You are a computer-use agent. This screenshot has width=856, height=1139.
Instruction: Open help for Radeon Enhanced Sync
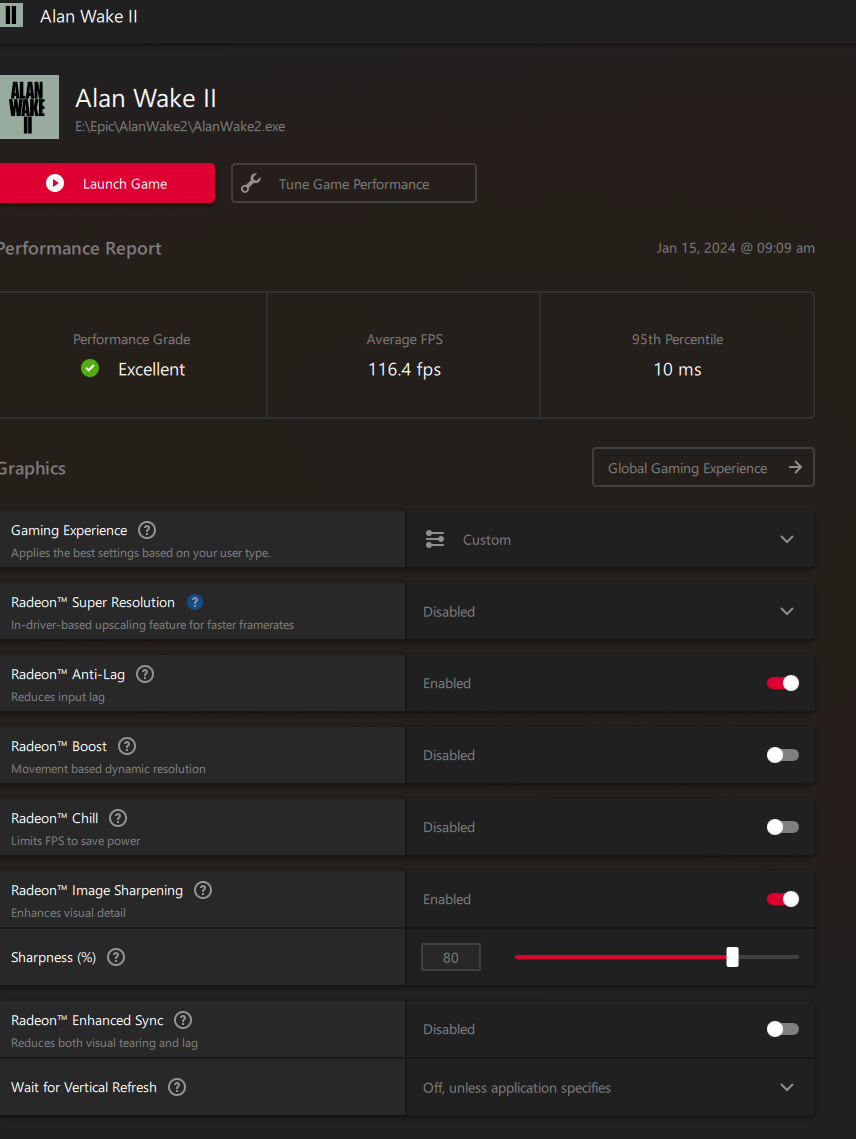183,1020
